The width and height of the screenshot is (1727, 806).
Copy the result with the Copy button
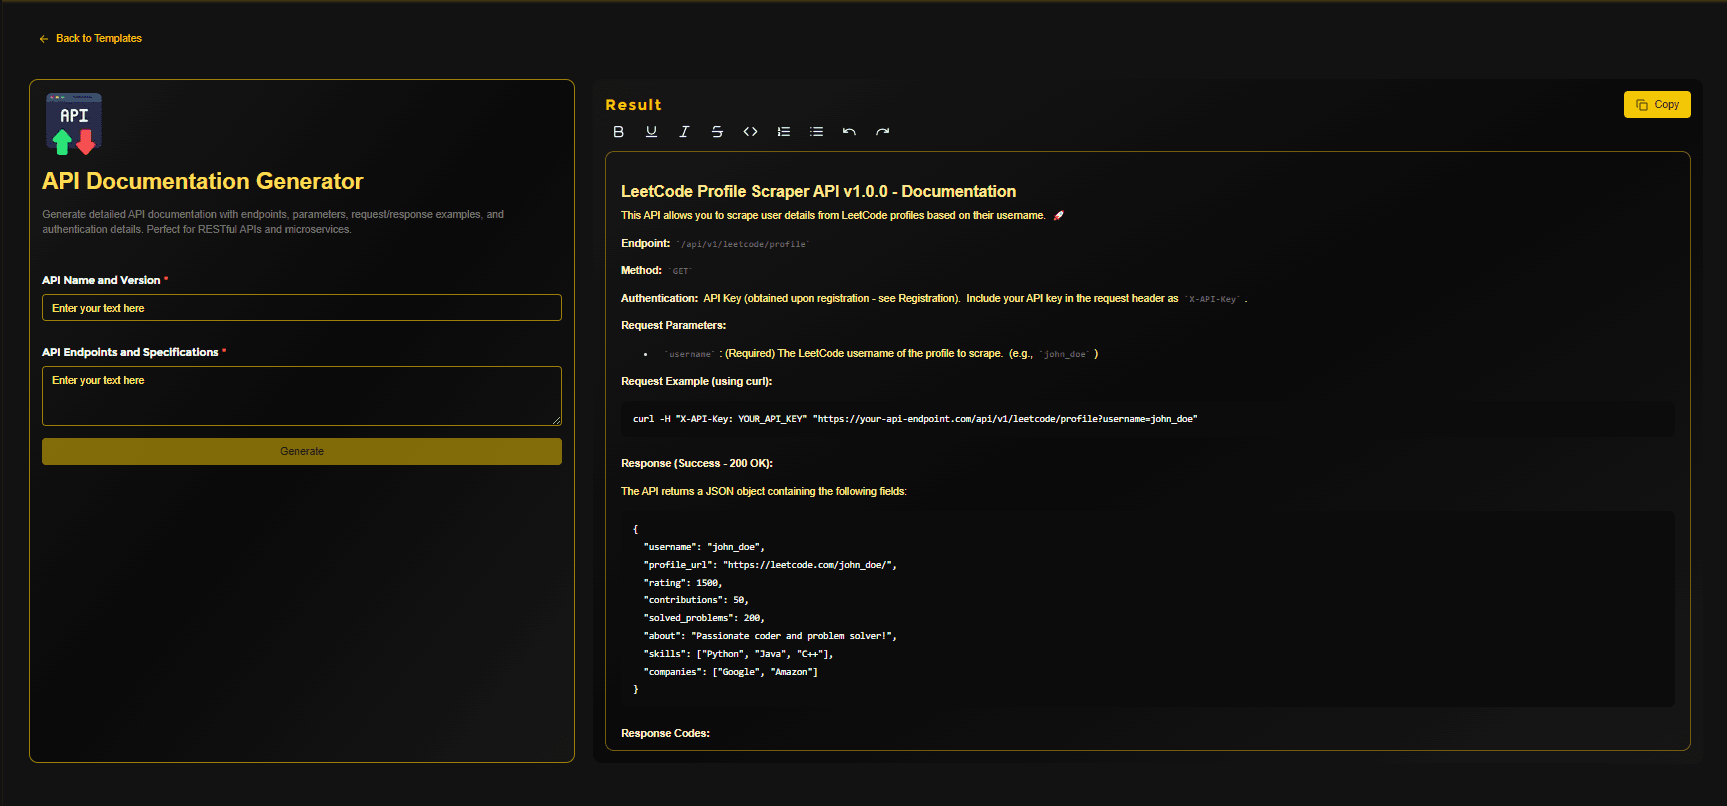point(1657,105)
